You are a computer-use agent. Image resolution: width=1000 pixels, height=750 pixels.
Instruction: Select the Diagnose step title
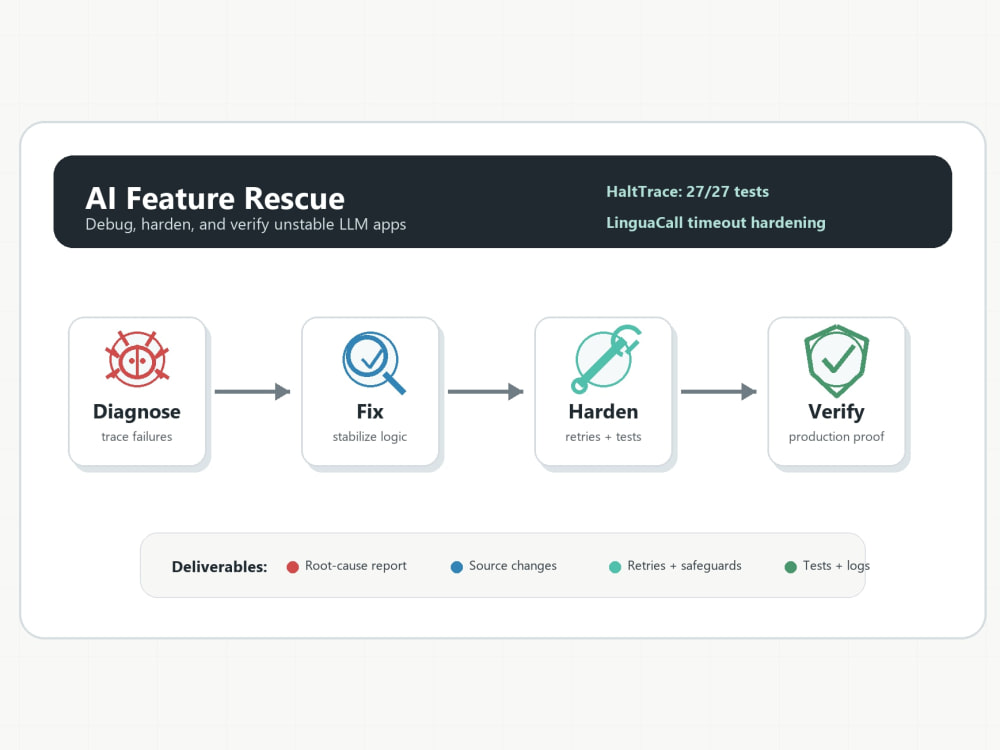(x=136, y=411)
